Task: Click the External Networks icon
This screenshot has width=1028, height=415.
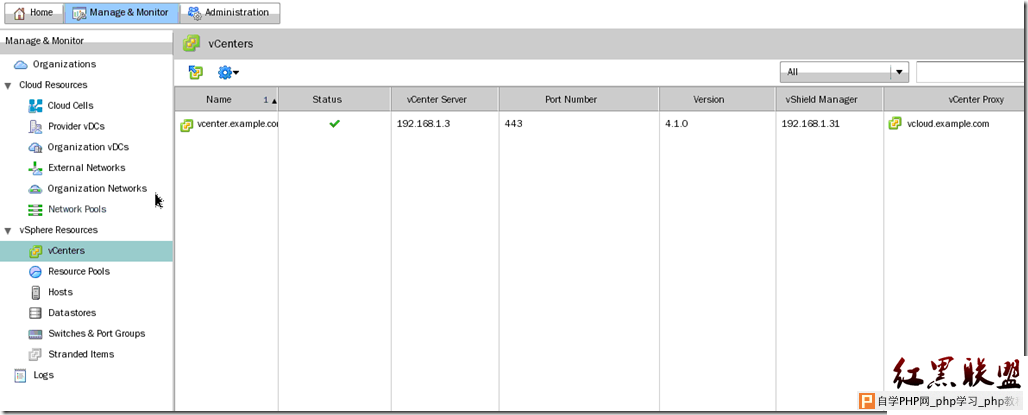Action: point(35,168)
